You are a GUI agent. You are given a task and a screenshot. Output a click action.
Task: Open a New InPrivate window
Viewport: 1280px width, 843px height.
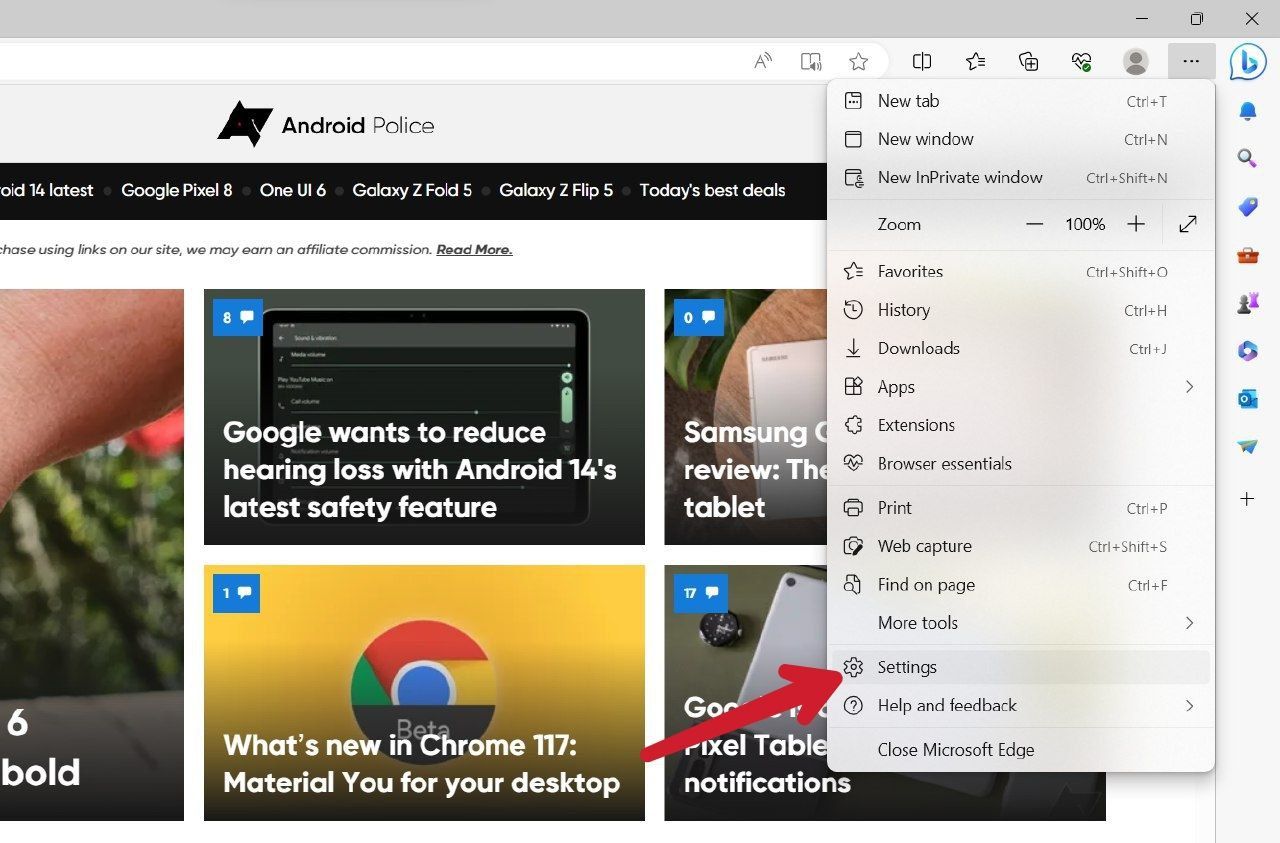(959, 177)
